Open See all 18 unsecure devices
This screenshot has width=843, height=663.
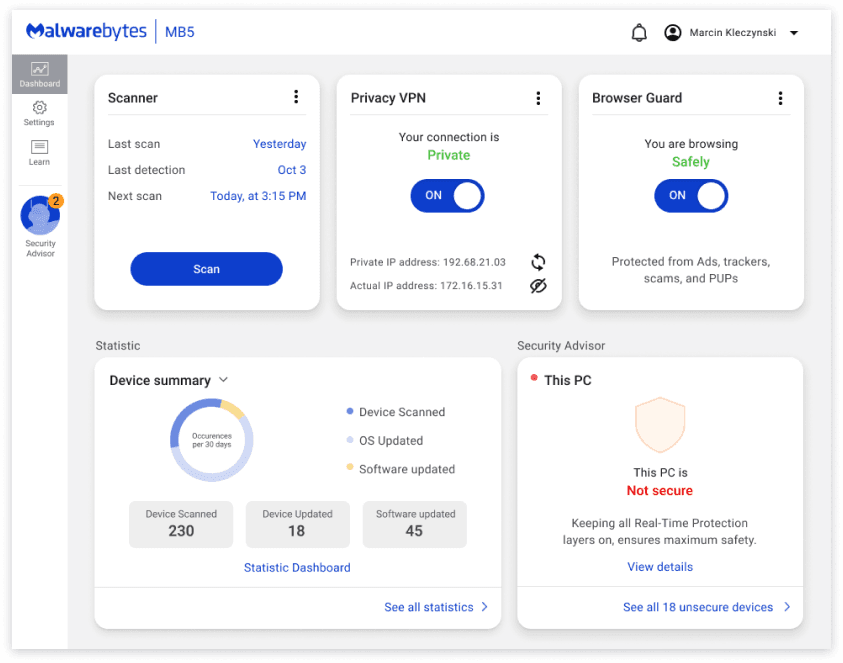(x=706, y=607)
